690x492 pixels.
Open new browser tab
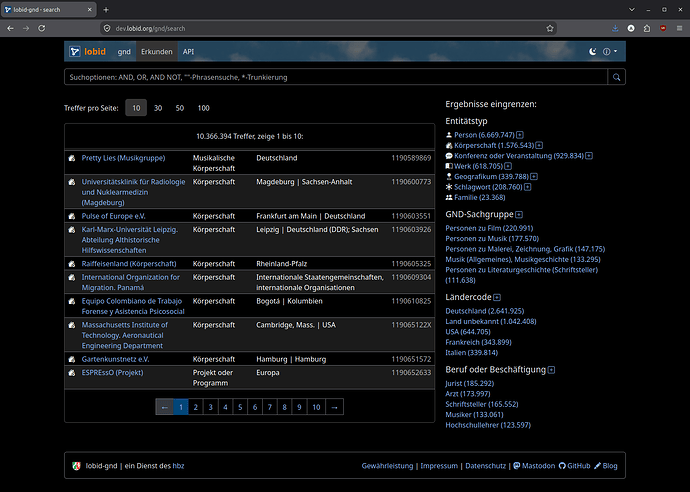click(106, 10)
